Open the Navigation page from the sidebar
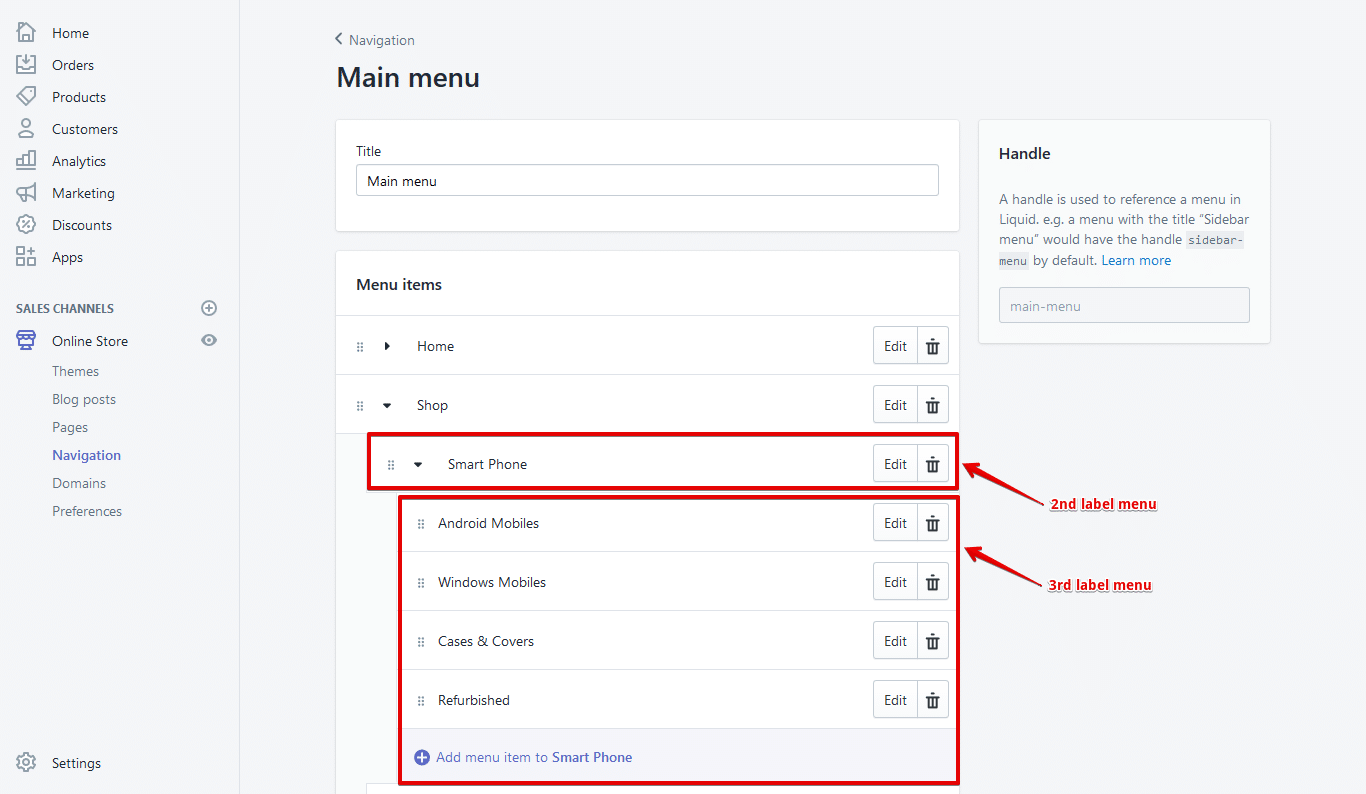Image resolution: width=1366 pixels, height=794 pixels. (x=86, y=454)
